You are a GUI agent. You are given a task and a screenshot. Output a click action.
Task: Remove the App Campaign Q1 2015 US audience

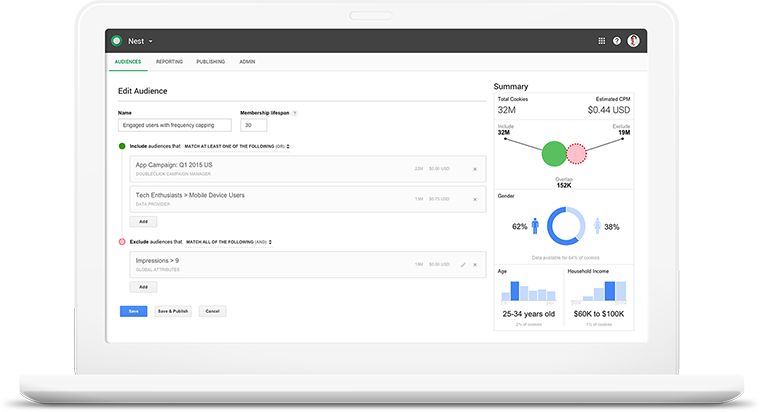click(475, 169)
